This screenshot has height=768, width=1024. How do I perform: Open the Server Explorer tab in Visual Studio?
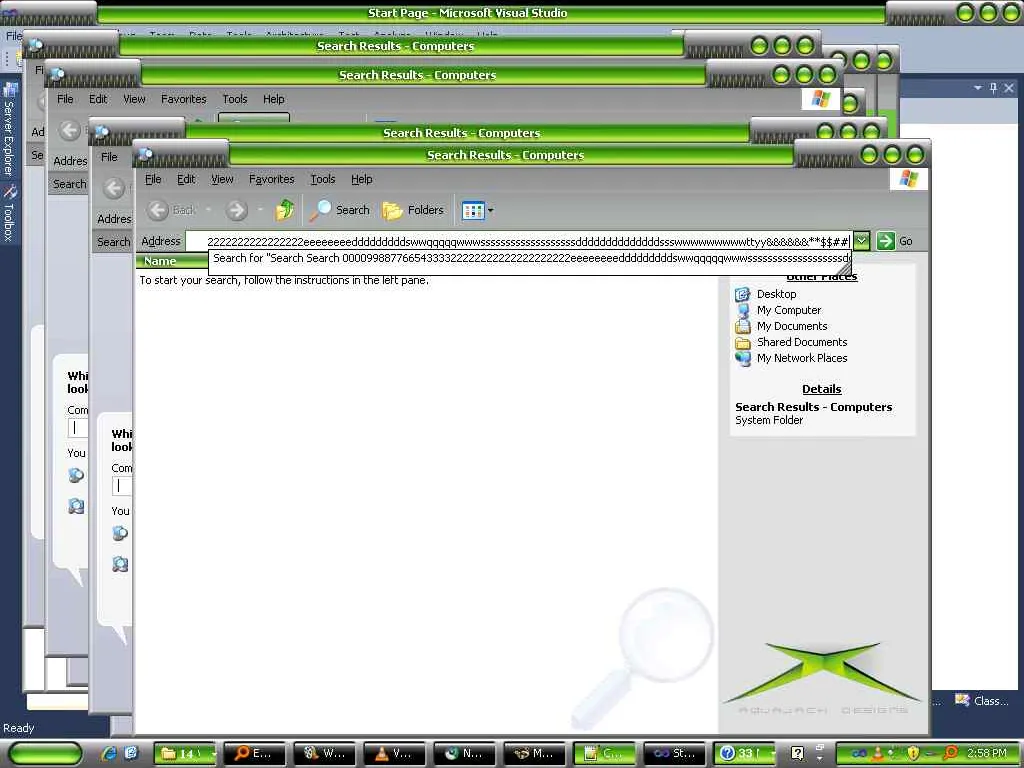[x=9, y=130]
